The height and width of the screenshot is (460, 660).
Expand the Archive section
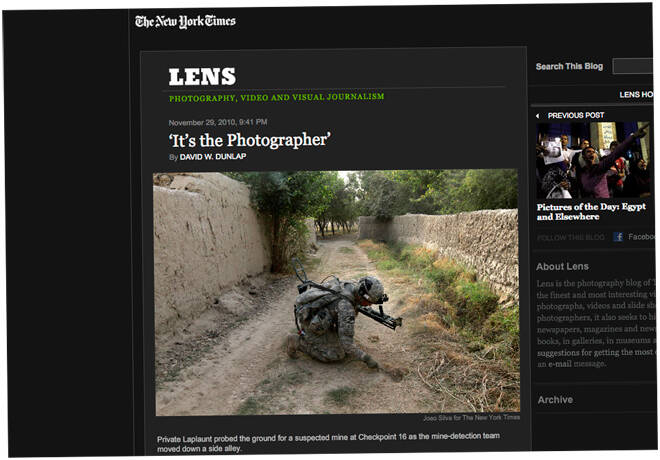[555, 400]
